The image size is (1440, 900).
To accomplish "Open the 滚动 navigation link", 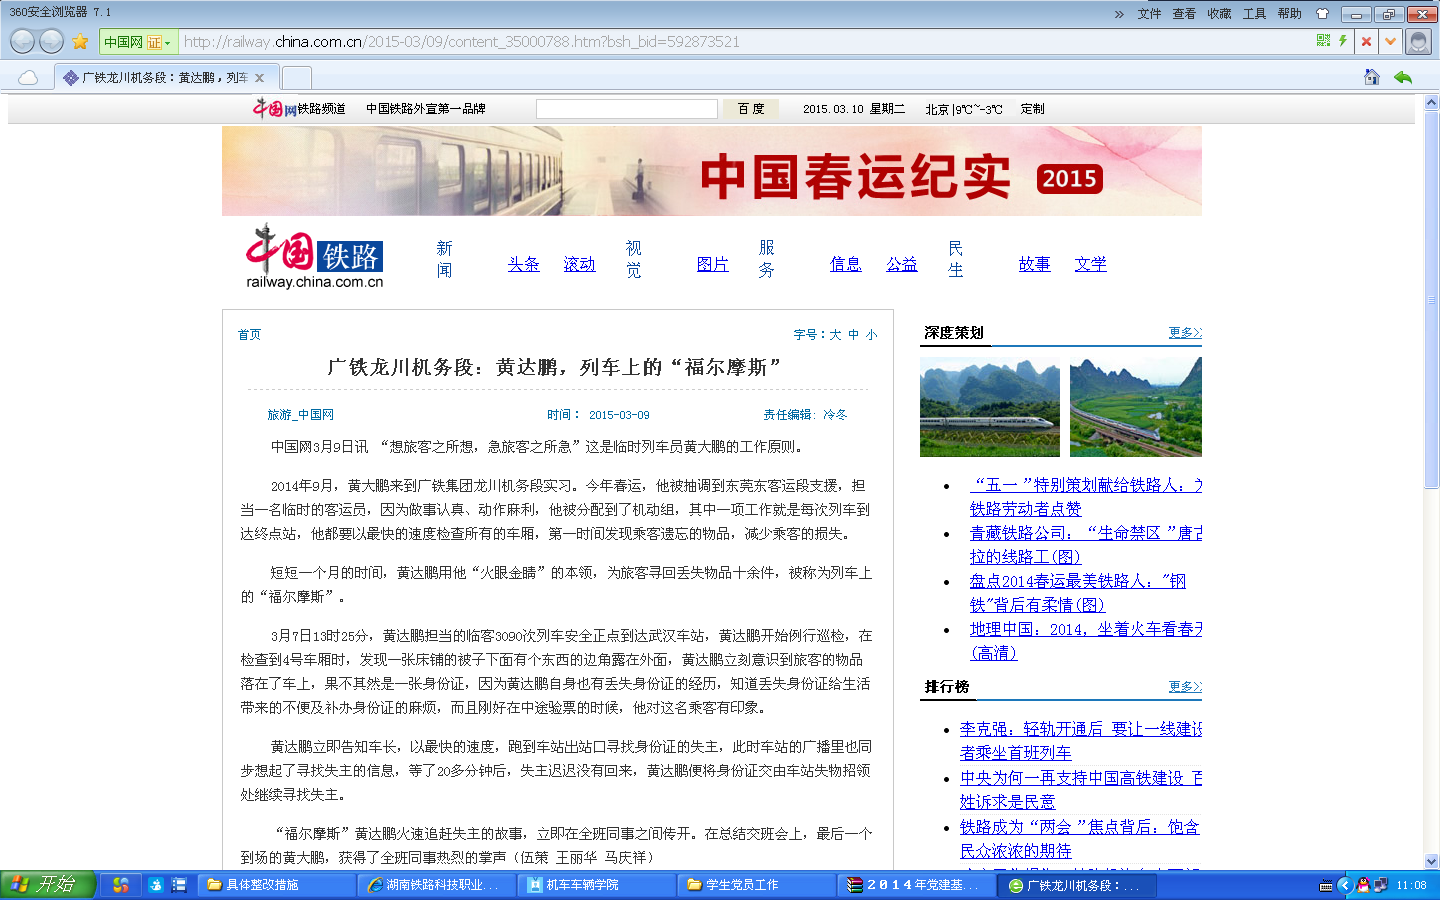I will pyautogui.click(x=579, y=264).
